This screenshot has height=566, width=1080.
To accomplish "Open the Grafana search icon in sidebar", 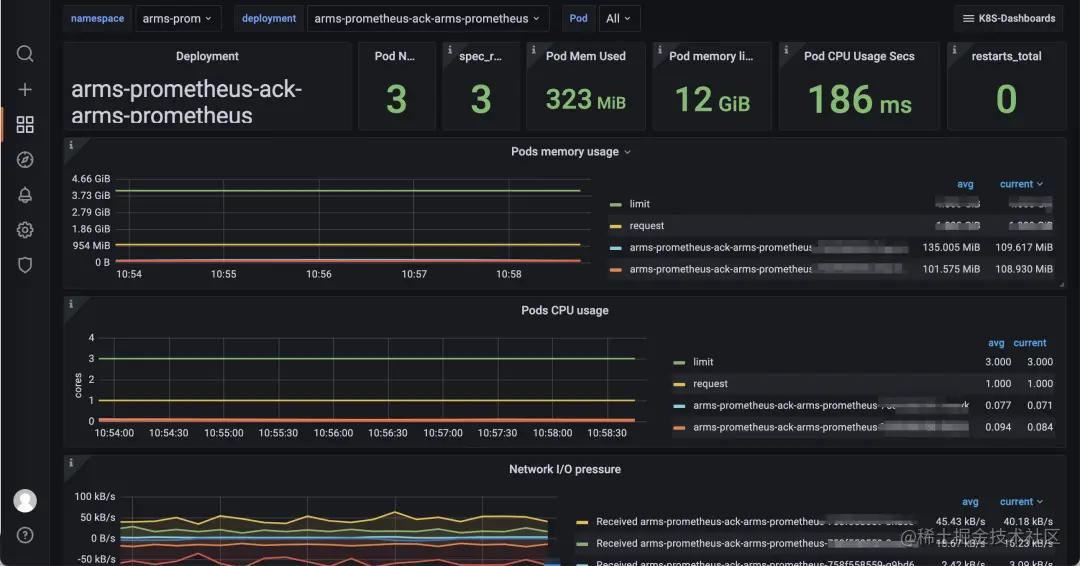I will coord(25,54).
